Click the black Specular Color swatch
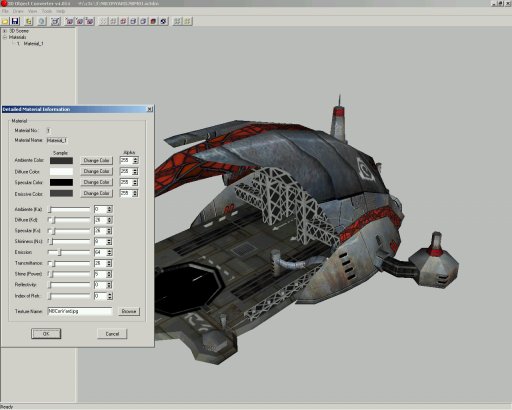 (x=61, y=182)
